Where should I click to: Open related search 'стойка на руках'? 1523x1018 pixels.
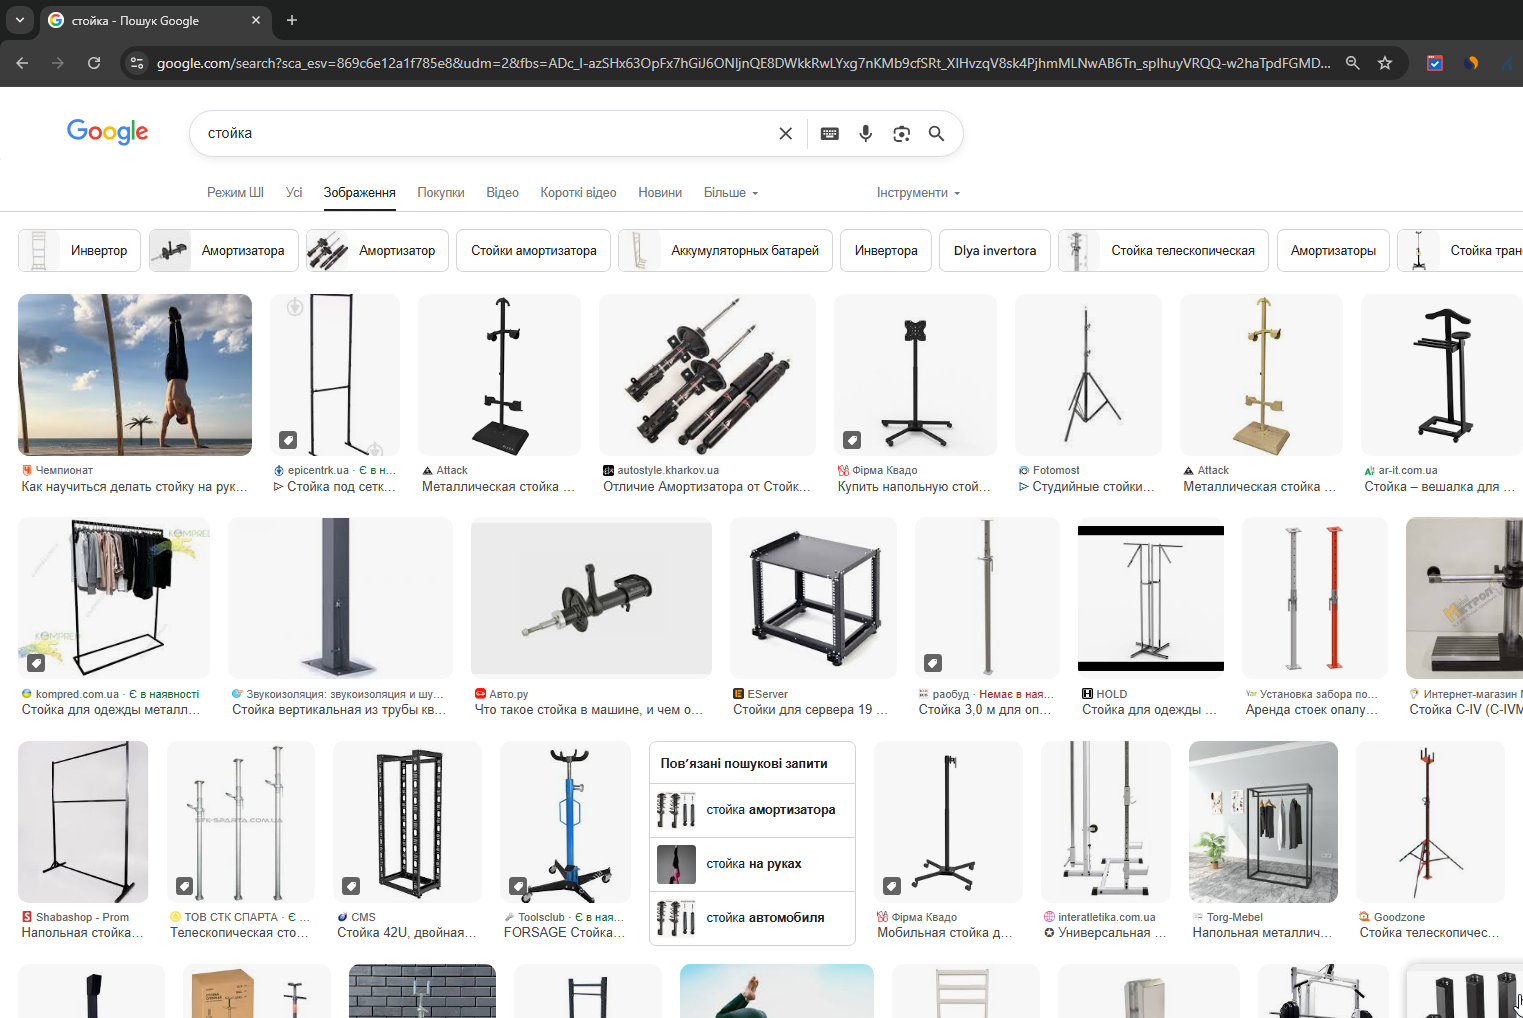point(752,864)
